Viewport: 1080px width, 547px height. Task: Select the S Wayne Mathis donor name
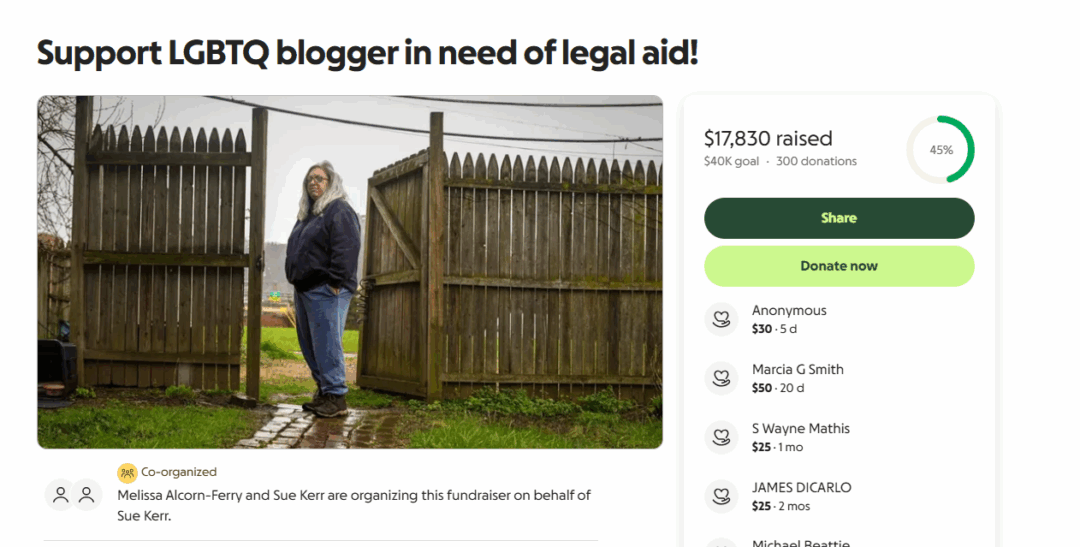tap(800, 429)
